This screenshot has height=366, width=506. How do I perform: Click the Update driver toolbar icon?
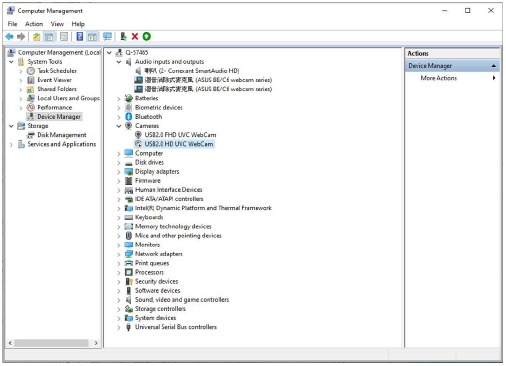pyautogui.click(x=123, y=36)
